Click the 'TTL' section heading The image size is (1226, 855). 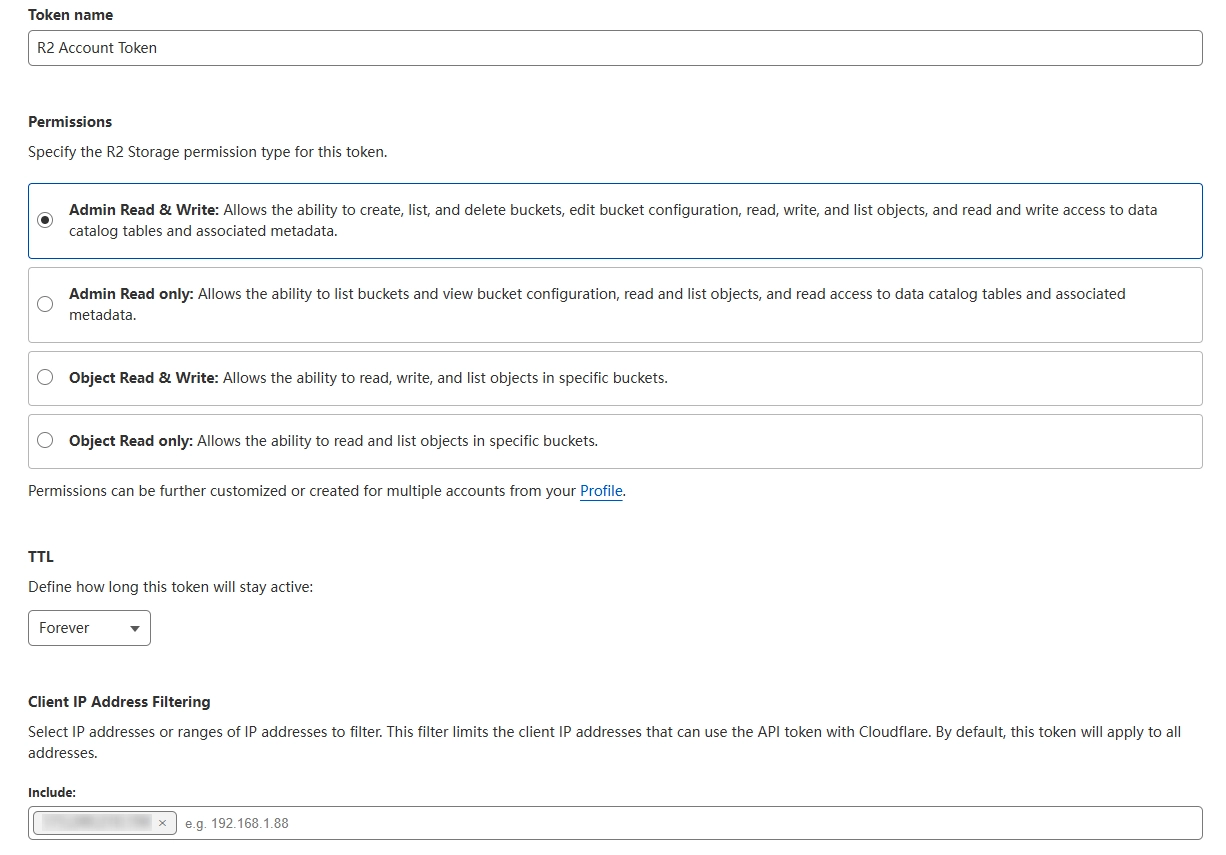(x=41, y=557)
